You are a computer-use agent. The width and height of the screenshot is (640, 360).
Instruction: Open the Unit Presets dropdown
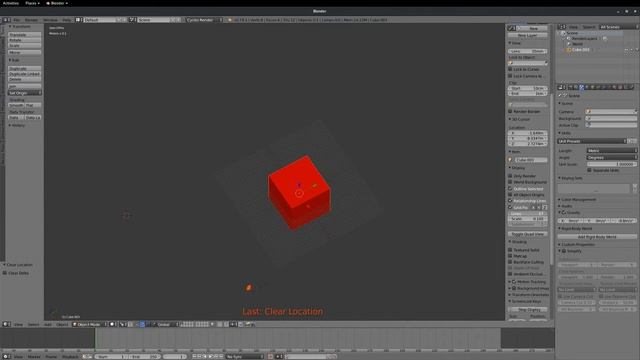point(592,141)
